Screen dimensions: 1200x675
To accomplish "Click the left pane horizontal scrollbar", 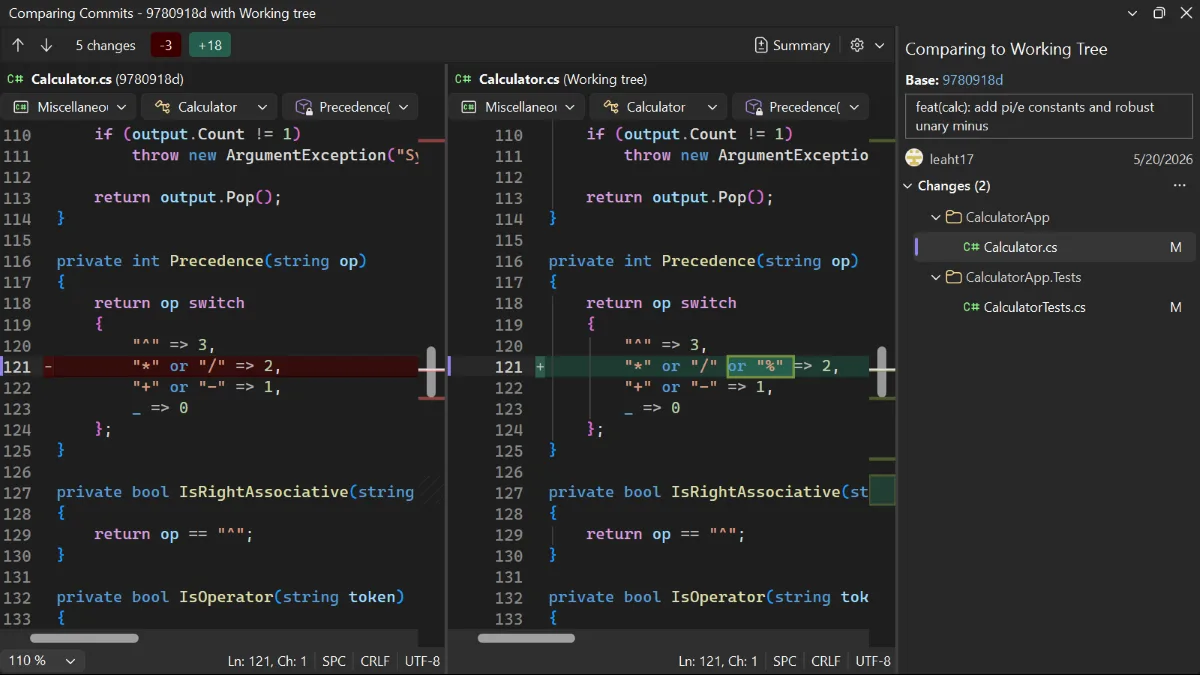I will (x=84, y=638).
